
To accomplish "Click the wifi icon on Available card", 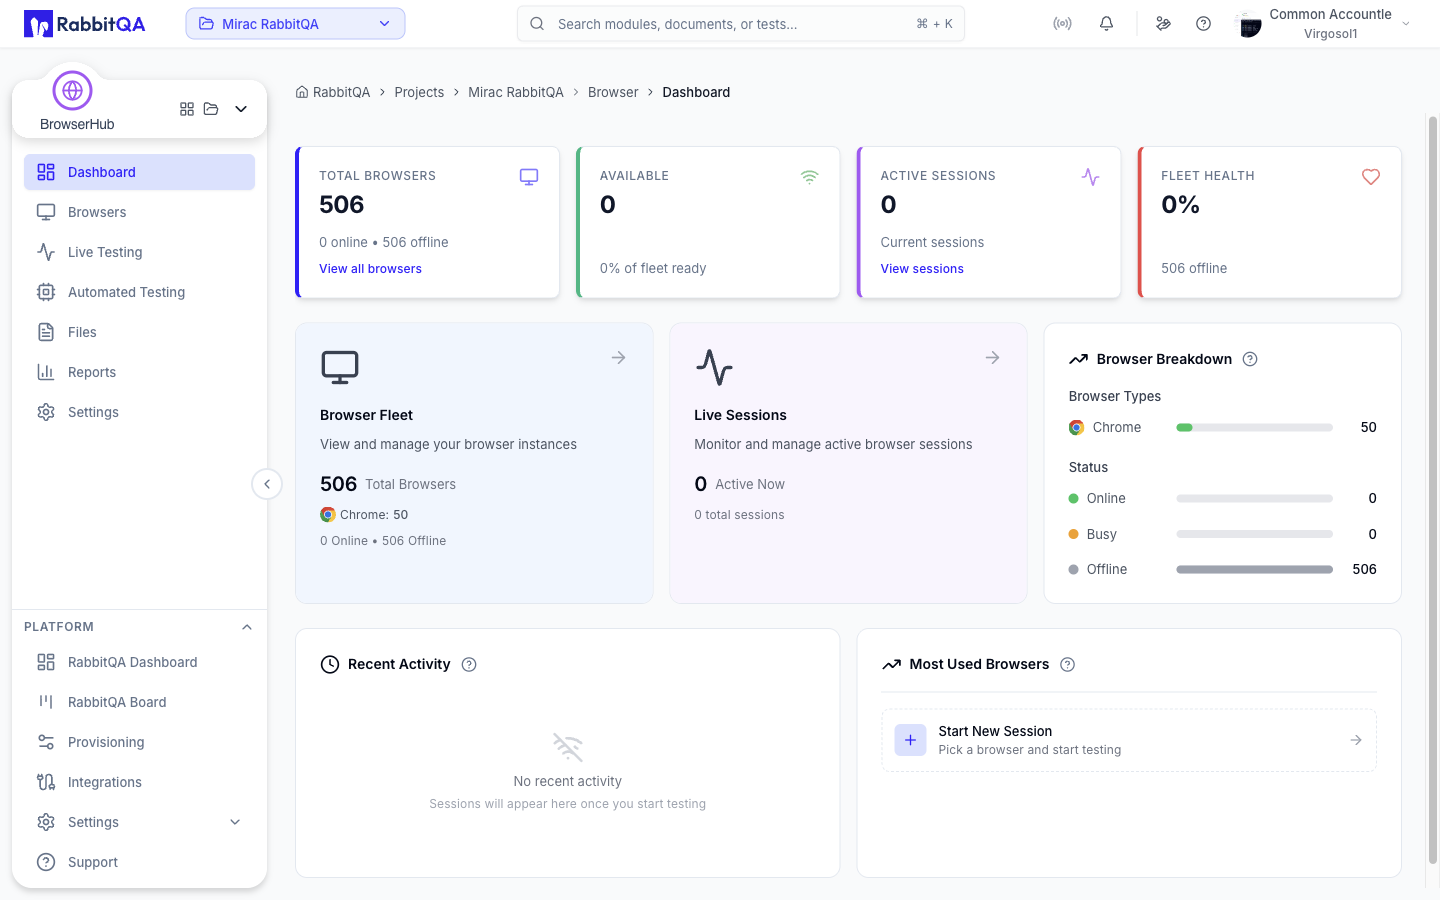I will pos(809,177).
